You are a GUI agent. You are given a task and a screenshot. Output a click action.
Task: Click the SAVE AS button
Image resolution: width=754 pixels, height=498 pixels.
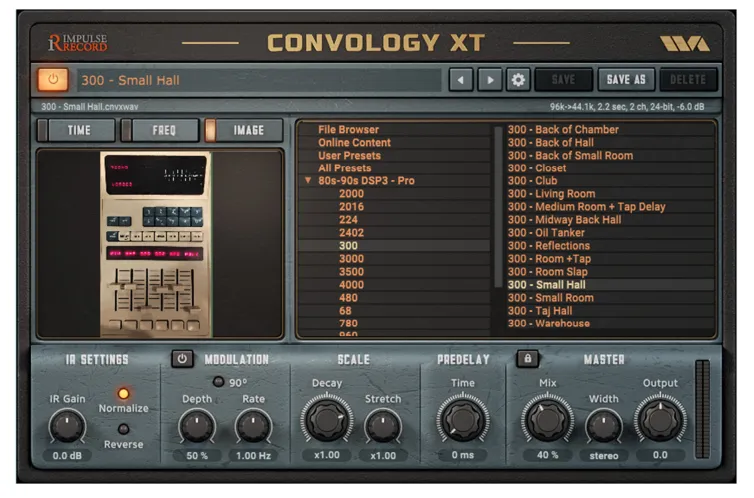click(626, 79)
